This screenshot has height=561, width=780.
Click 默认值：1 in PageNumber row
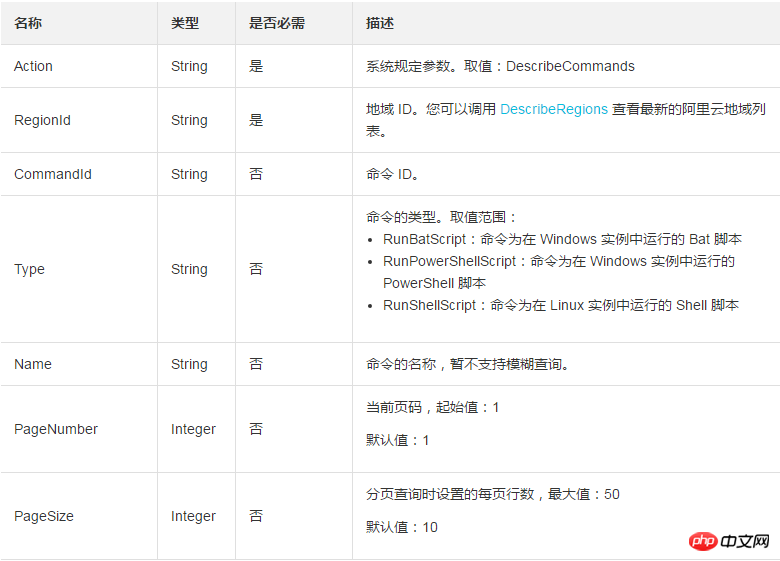(x=397, y=440)
